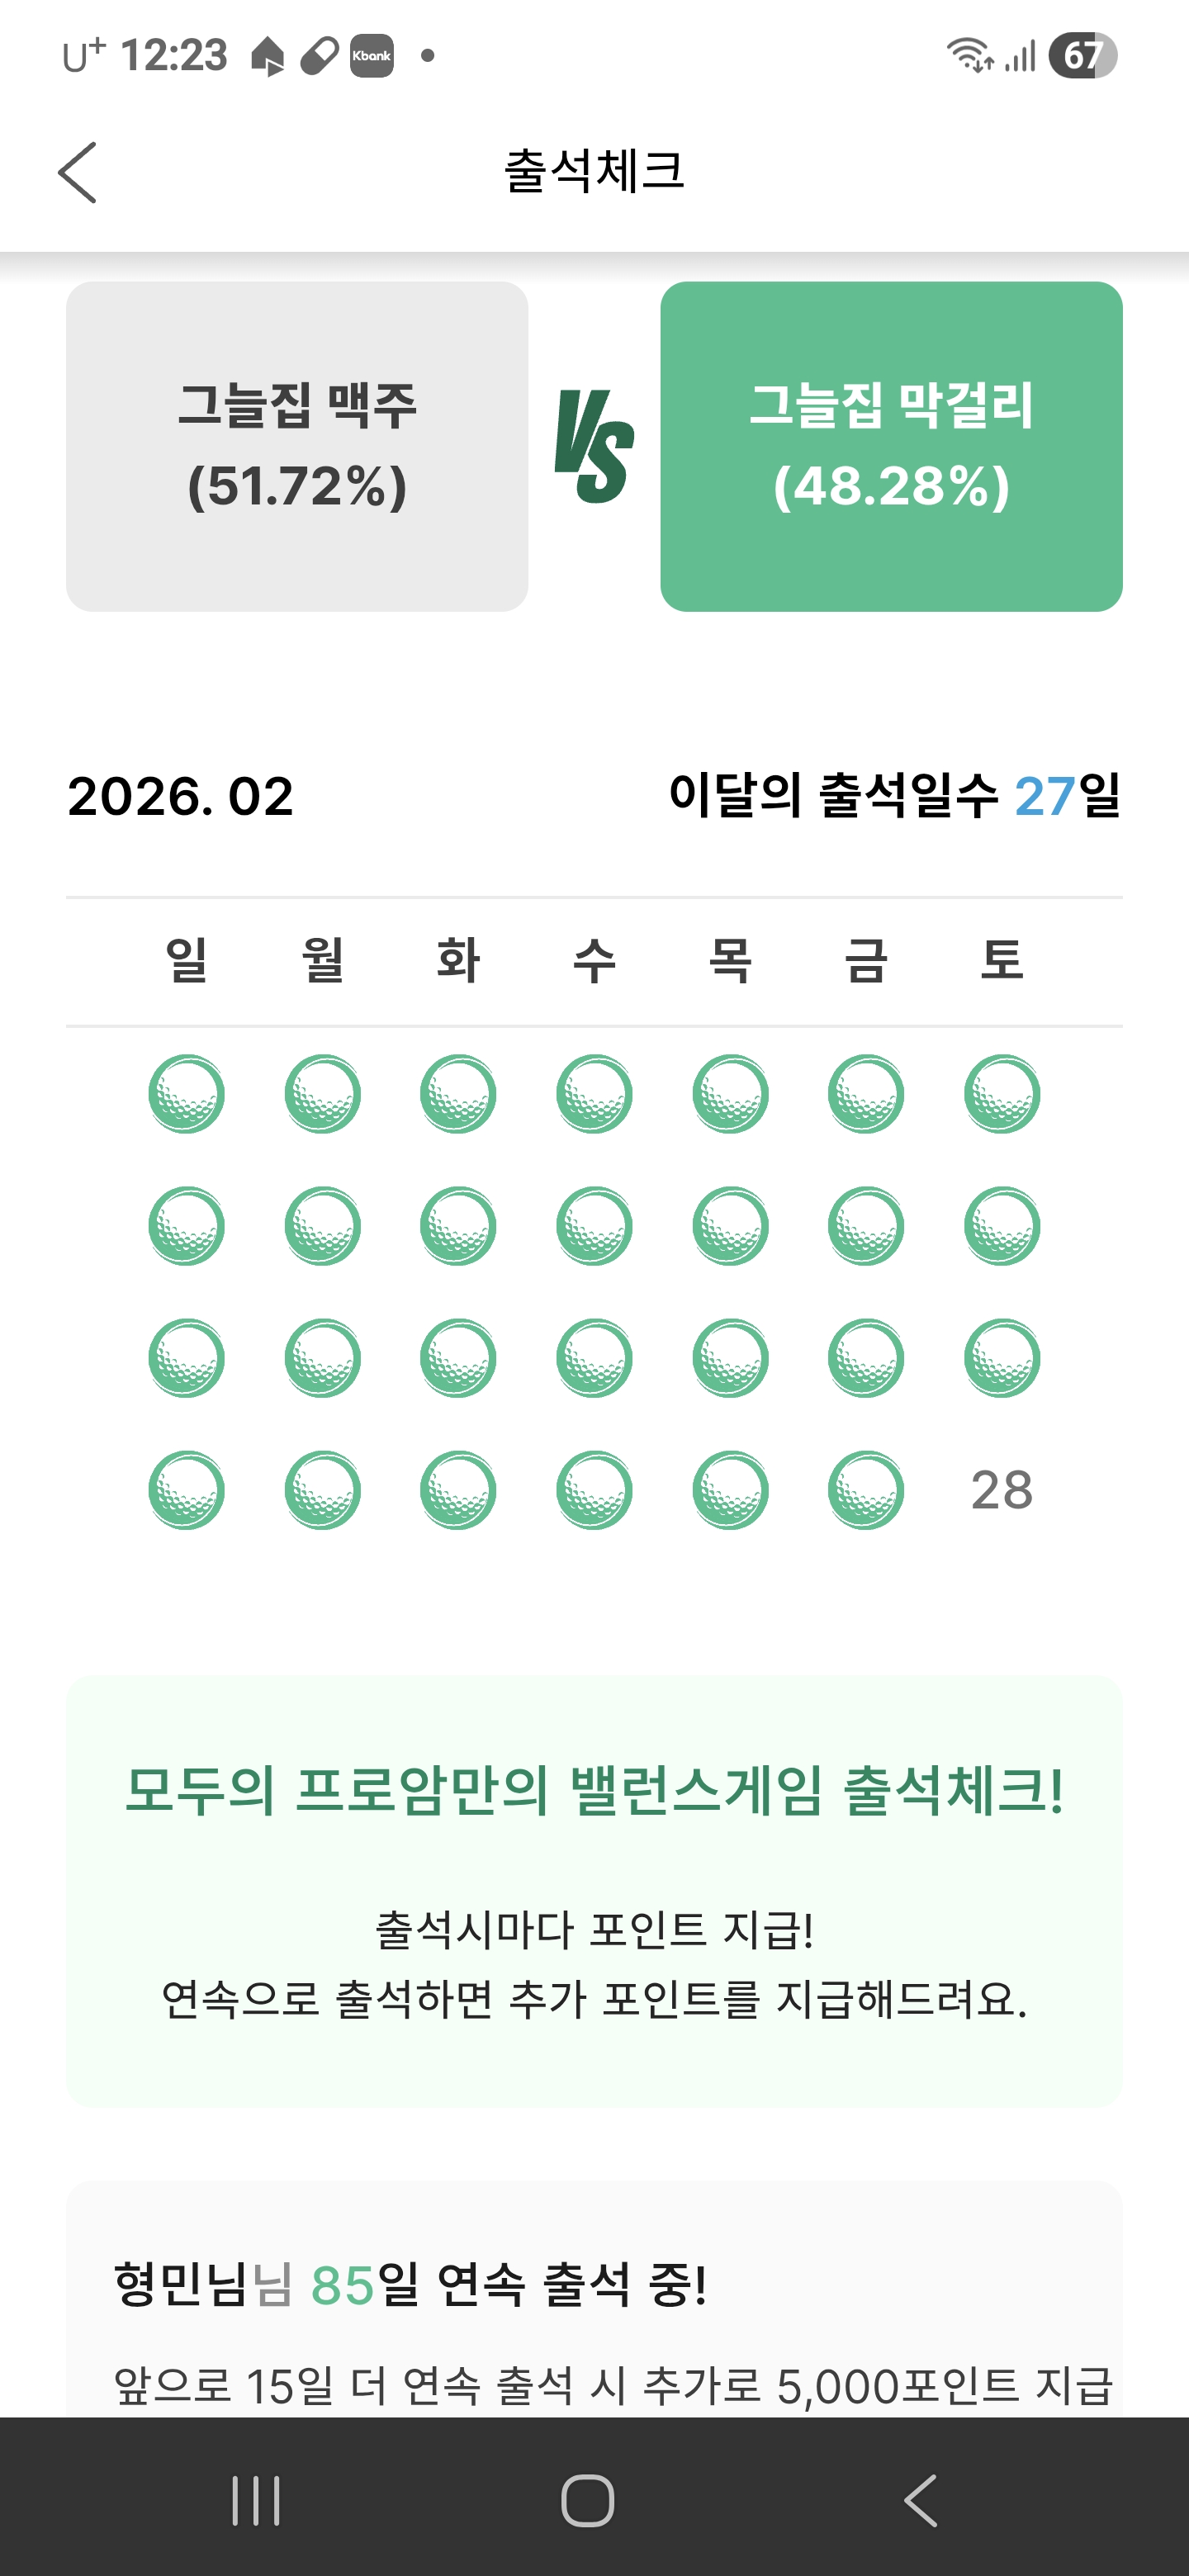Tap the 밸런스게임 출석체크 info banner
1189x2576 pixels.
(x=594, y=1890)
